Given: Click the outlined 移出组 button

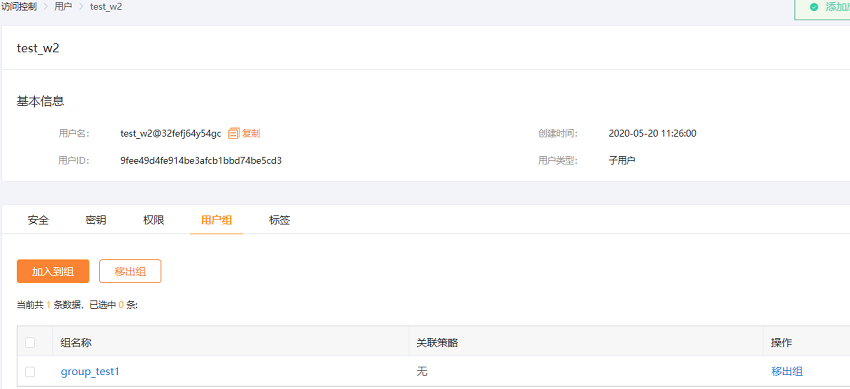Looking at the screenshot, I should [130, 271].
